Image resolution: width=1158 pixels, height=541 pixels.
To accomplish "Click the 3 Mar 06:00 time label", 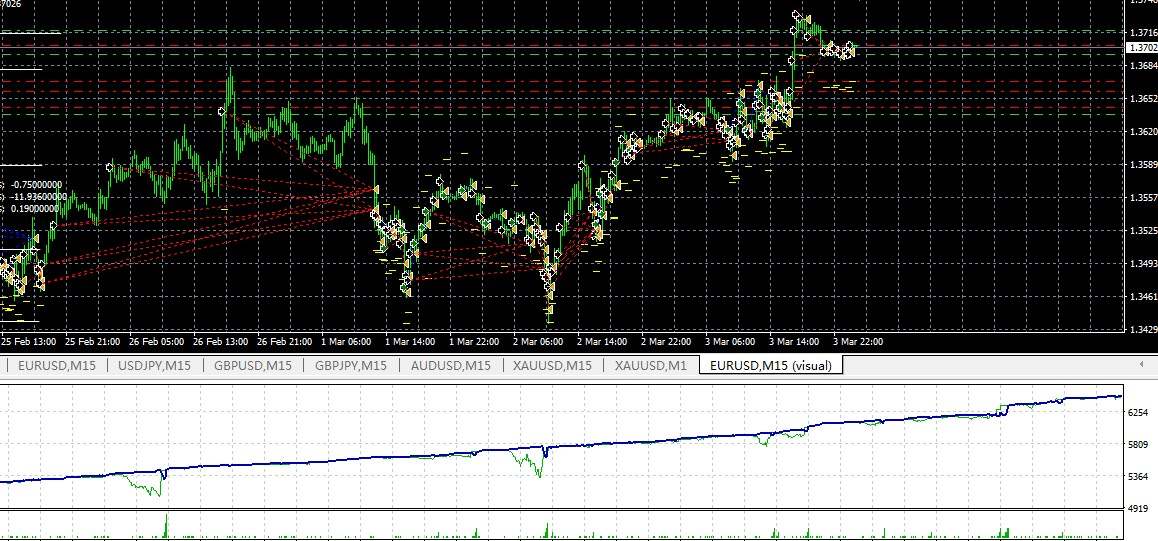I will [730, 342].
